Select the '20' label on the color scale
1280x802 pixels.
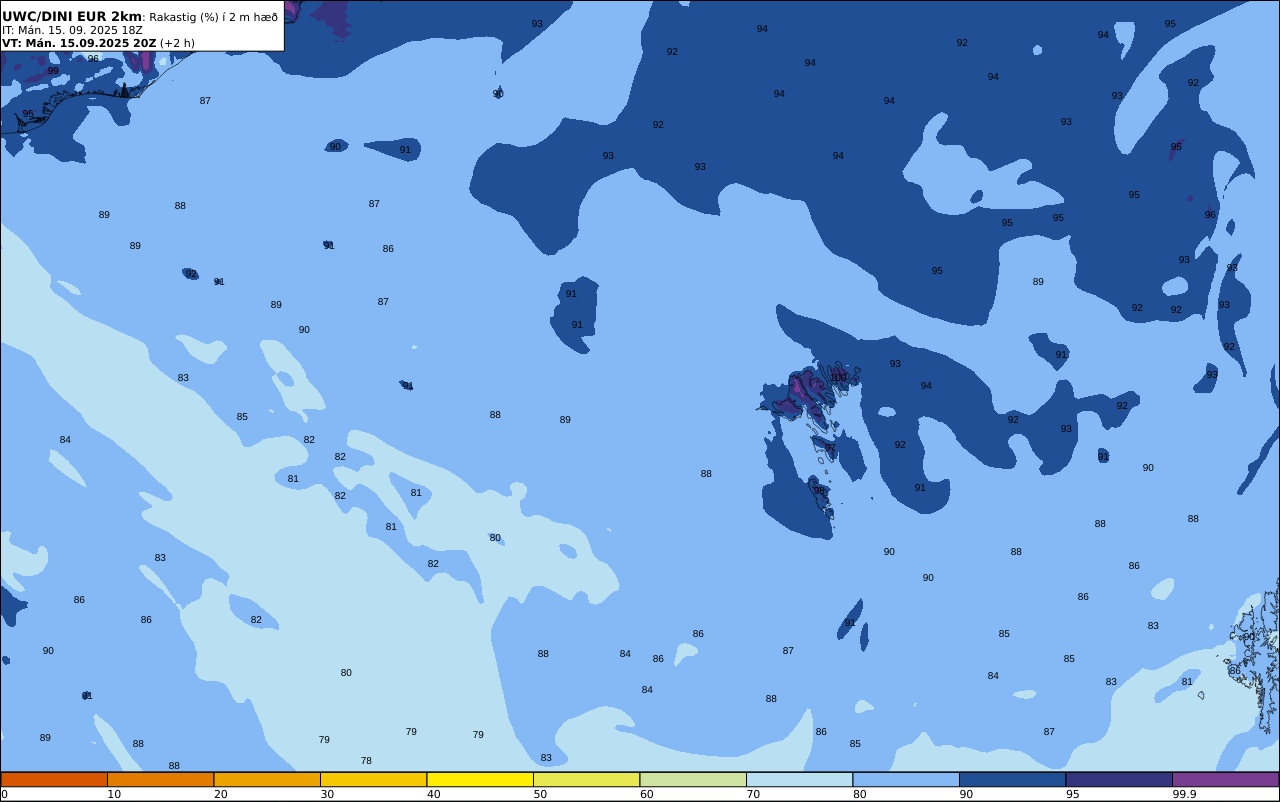[x=220, y=794]
